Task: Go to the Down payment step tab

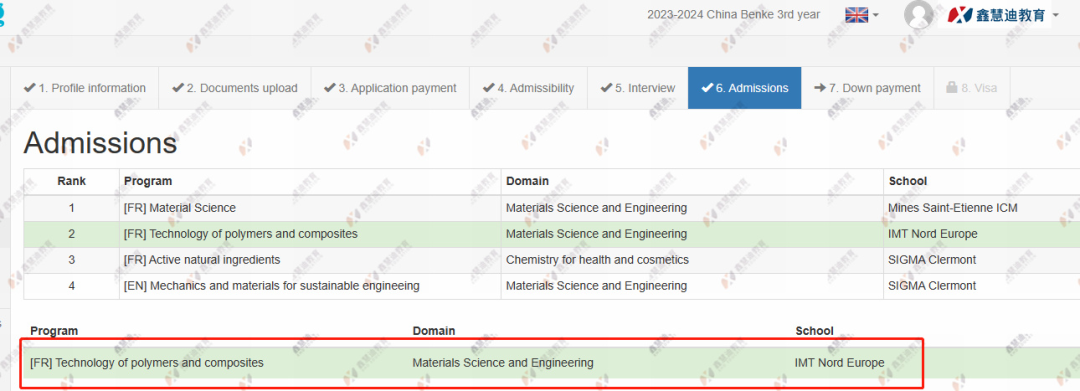Action: 867,88
